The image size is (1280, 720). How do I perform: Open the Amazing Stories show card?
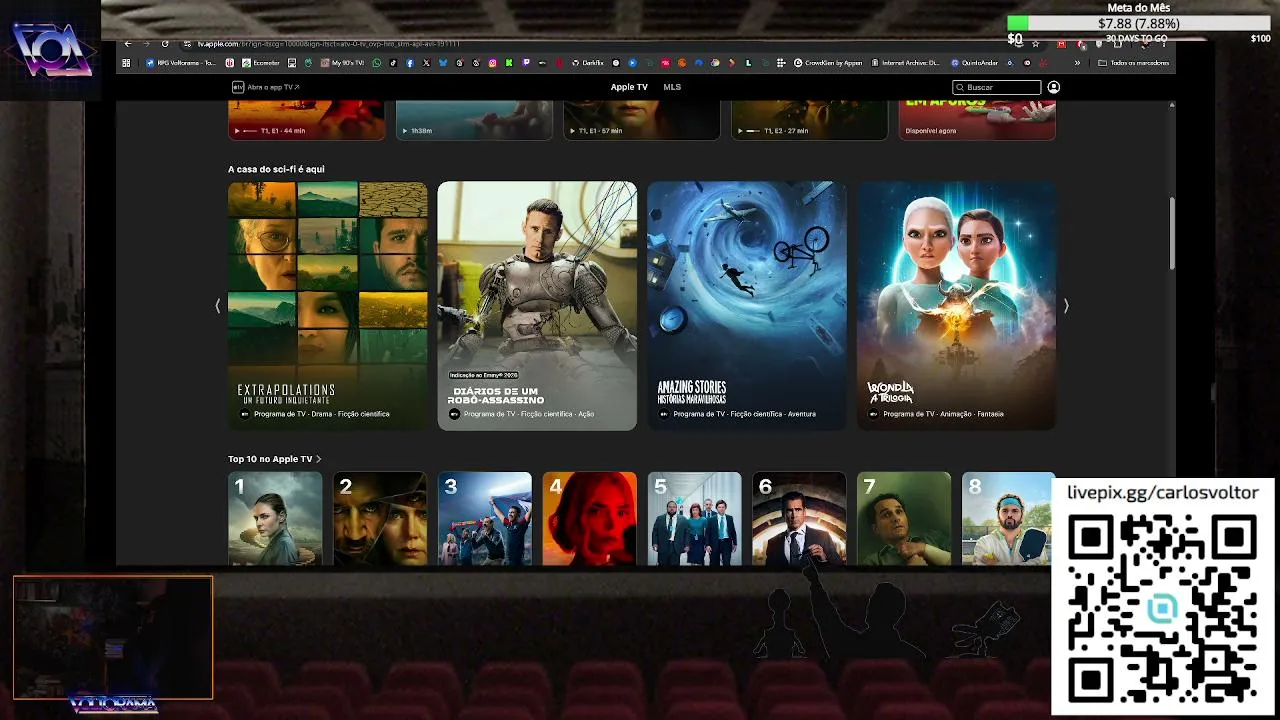click(x=747, y=306)
